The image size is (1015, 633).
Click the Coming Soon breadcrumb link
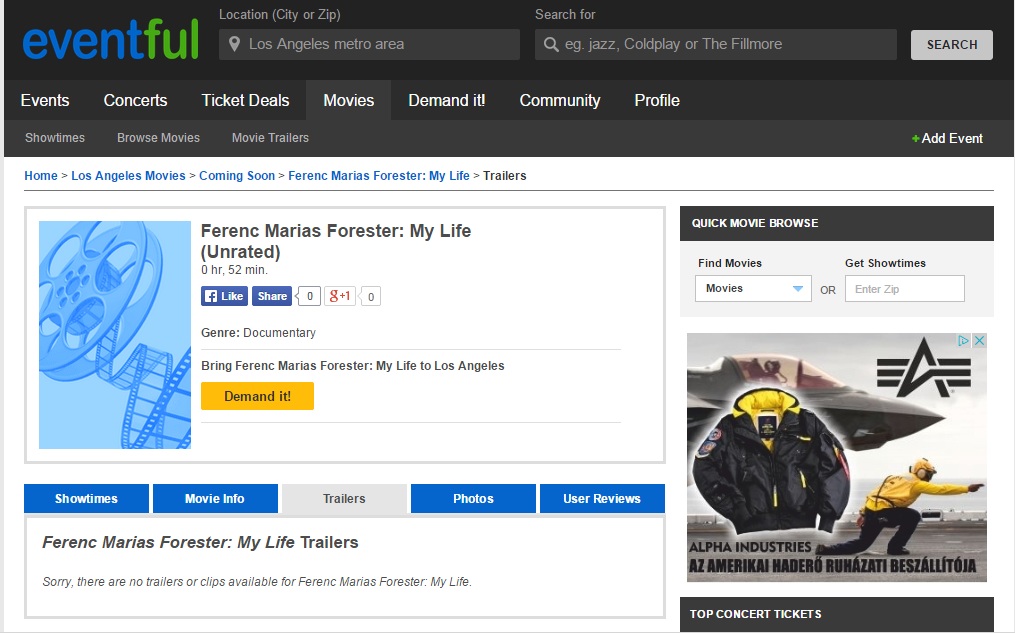(236, 175)
